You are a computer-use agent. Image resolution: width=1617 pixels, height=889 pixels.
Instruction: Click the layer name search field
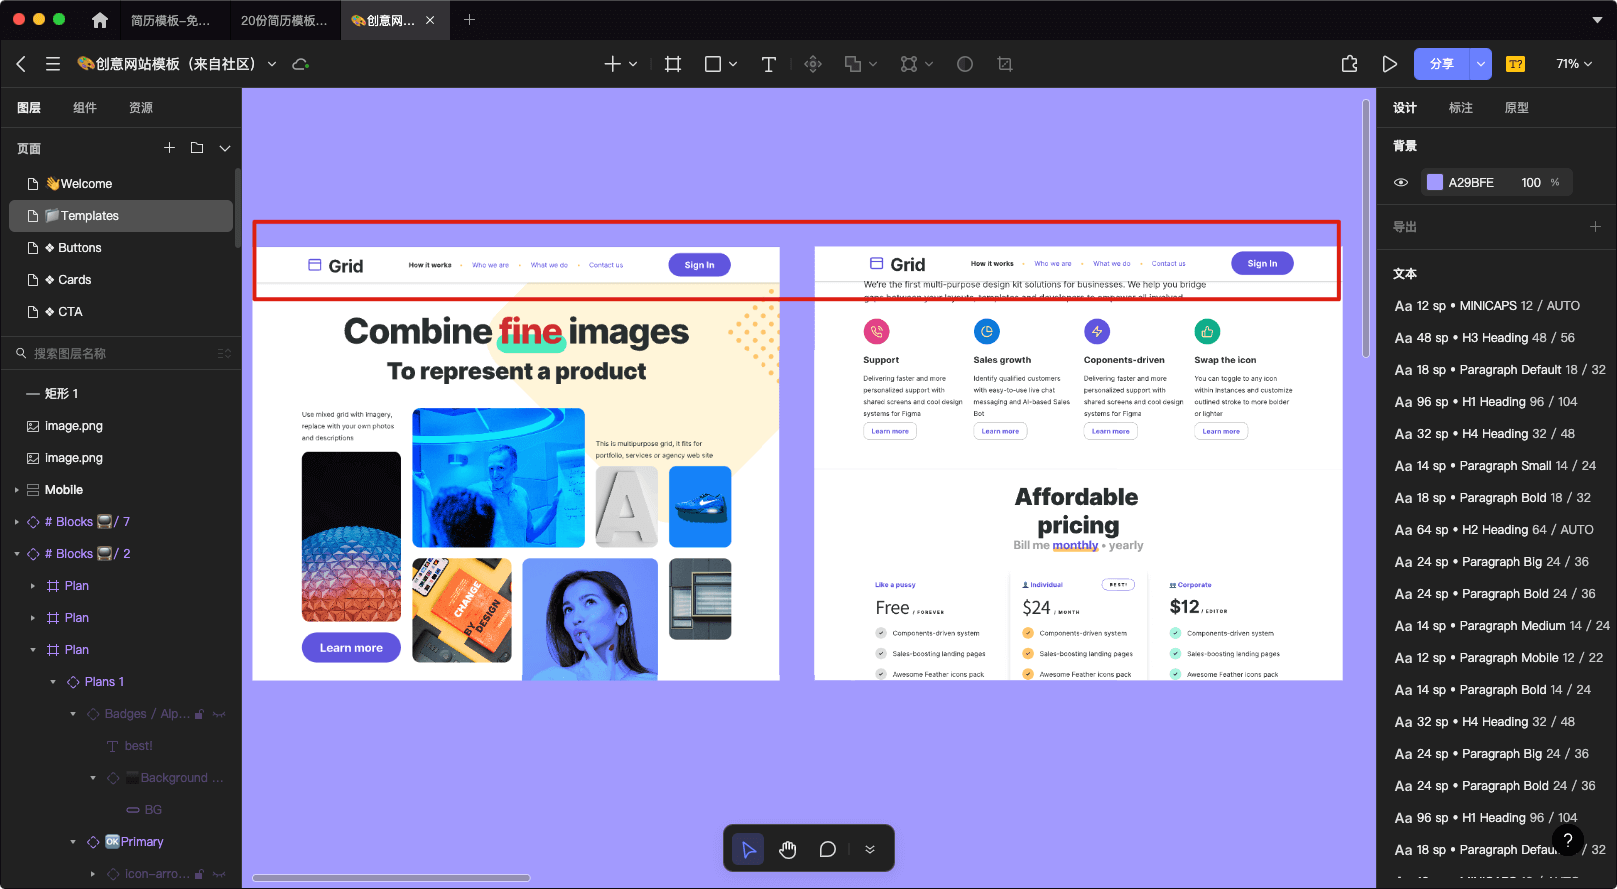click(120, 353)
